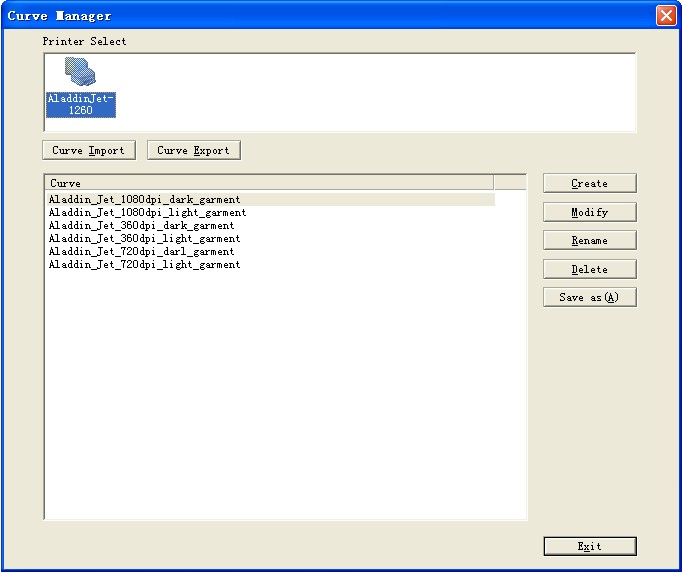Exit the Curve Manager

(590, 546)
